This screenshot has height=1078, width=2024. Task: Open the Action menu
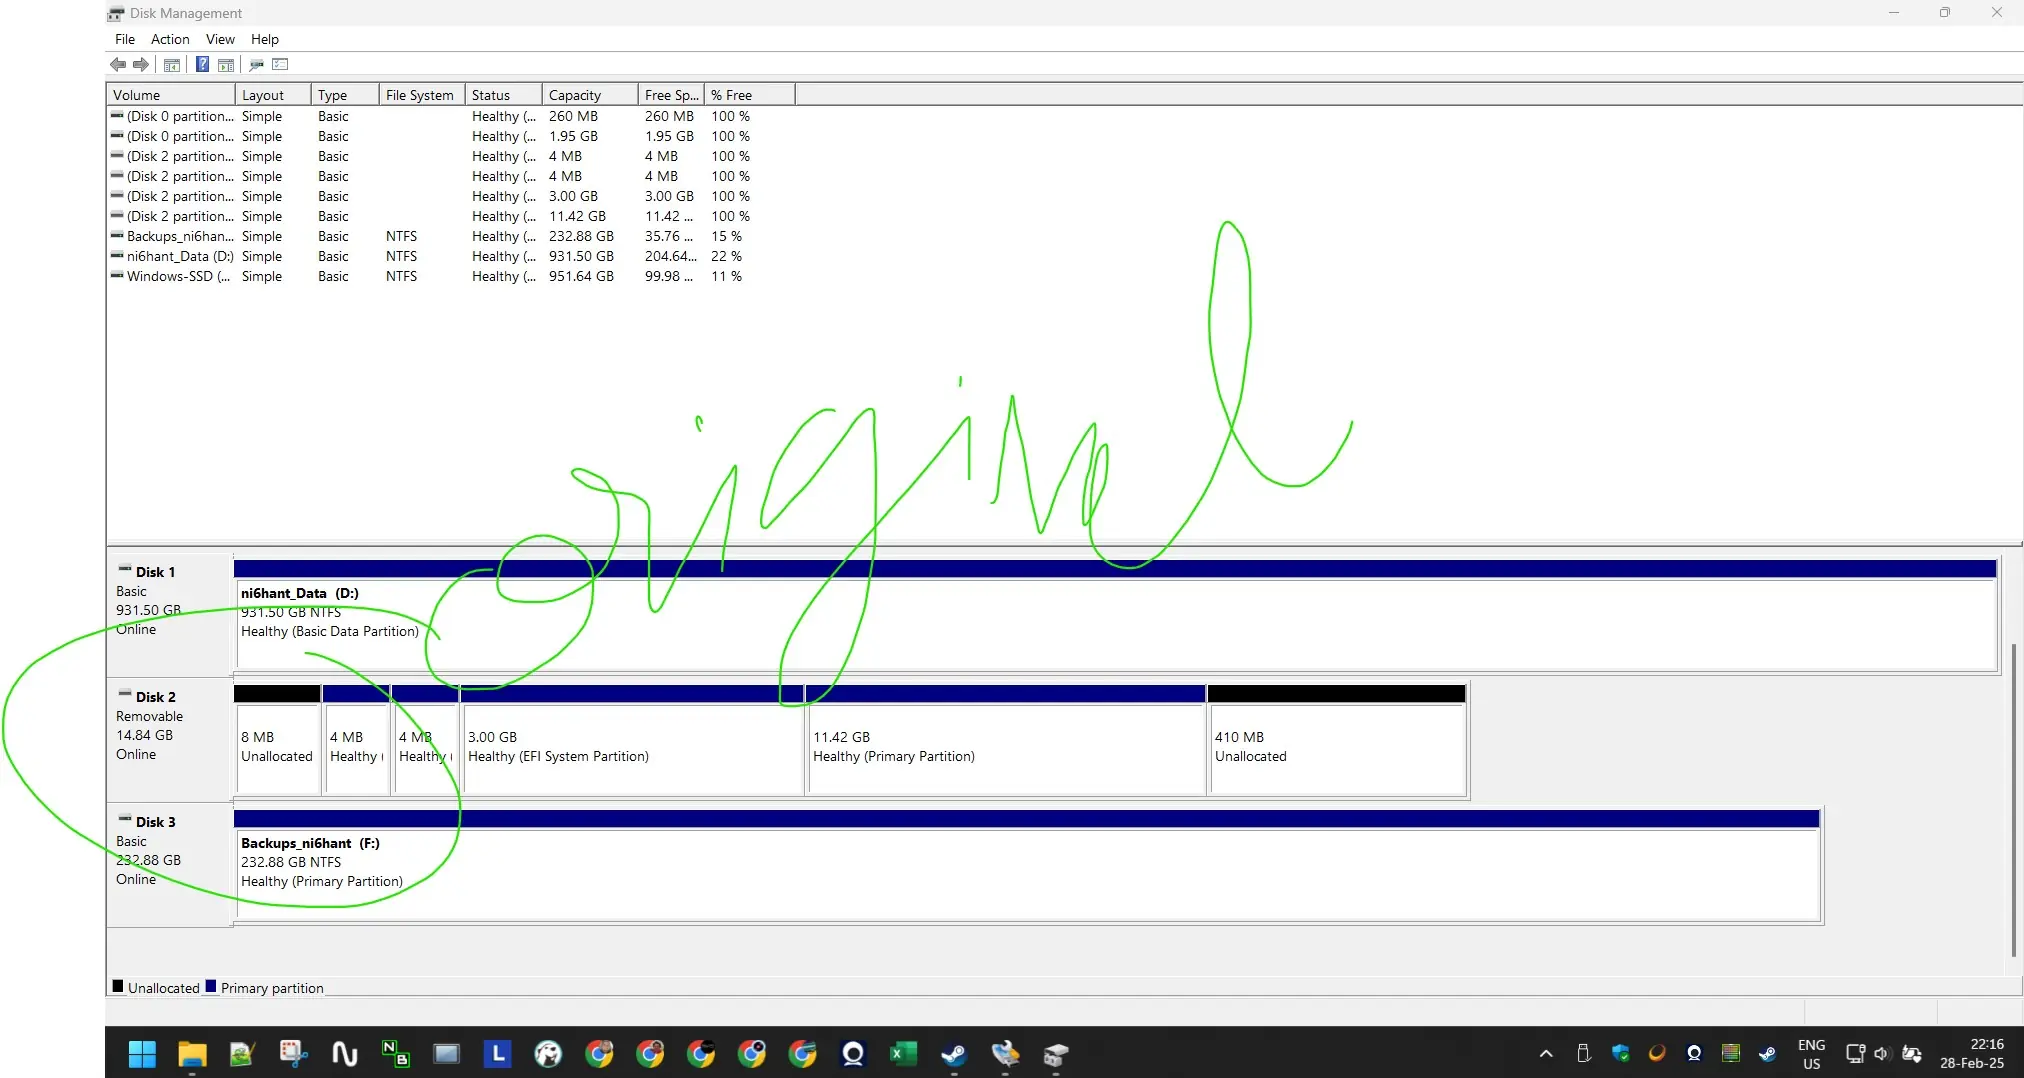tap(170, 39)
